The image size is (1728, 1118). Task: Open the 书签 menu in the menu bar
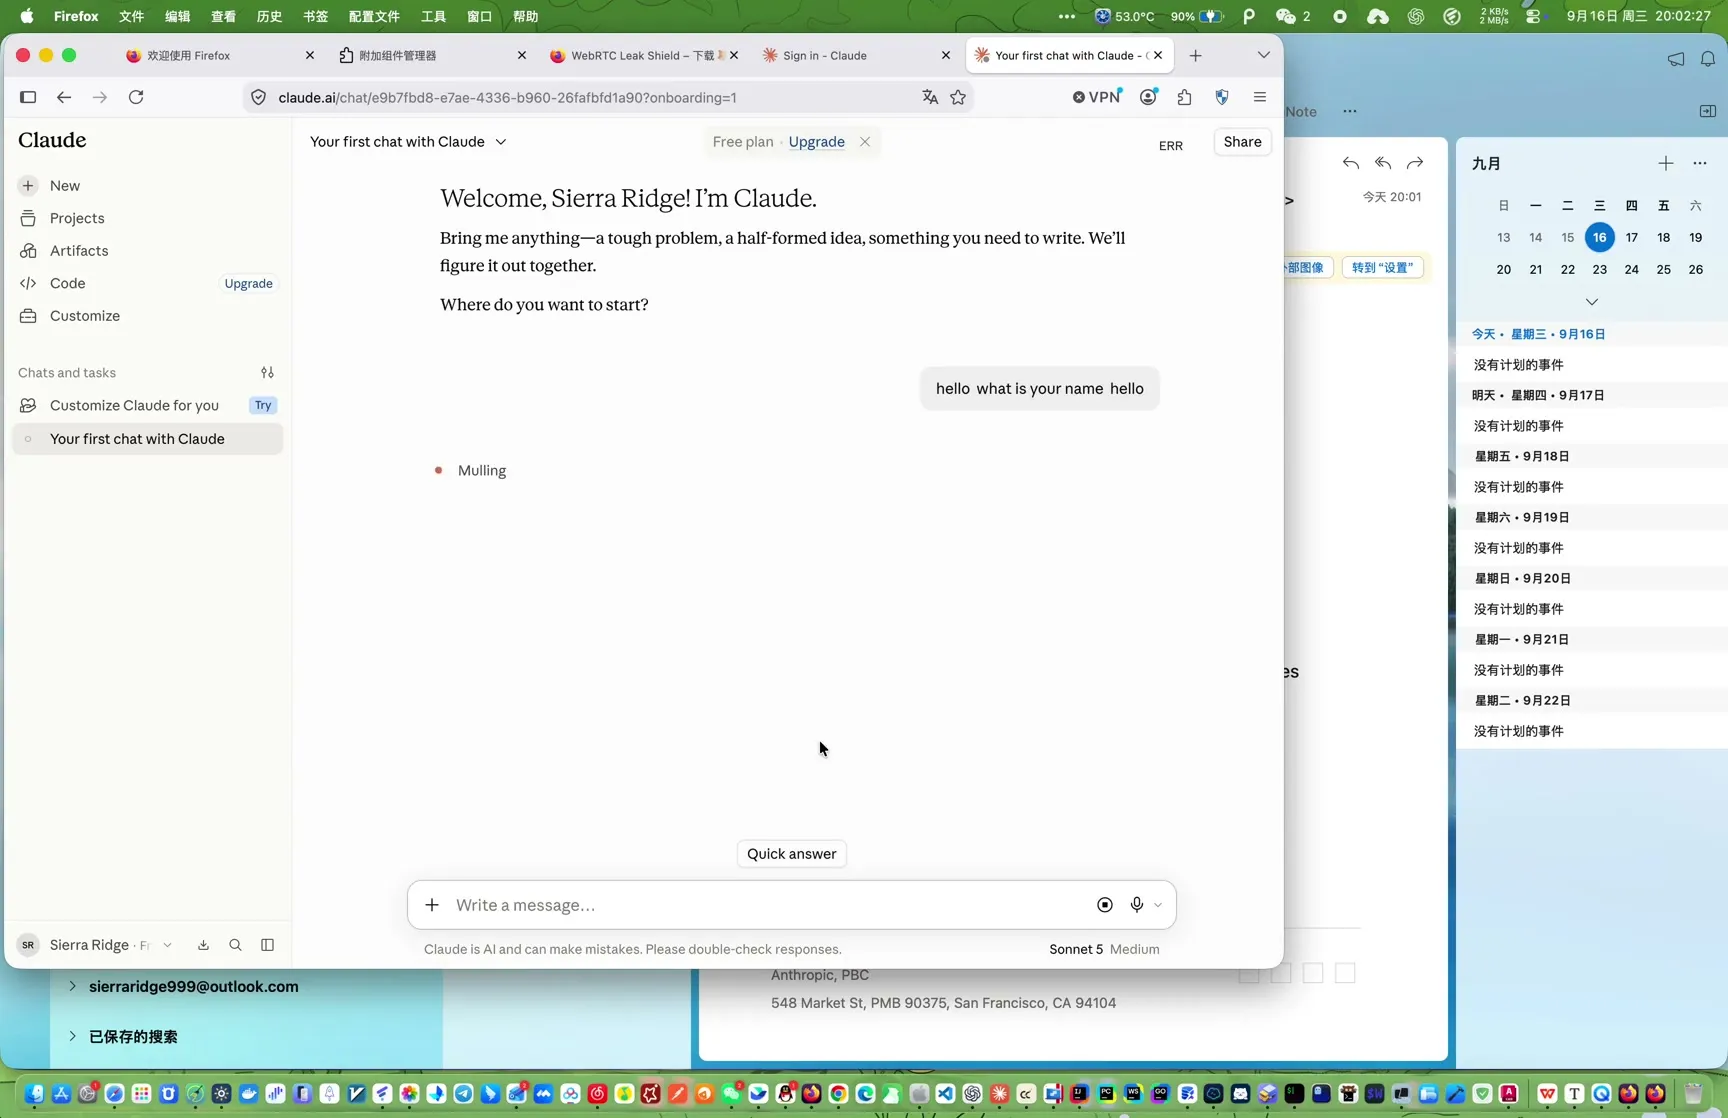click(x=315, y=16)
